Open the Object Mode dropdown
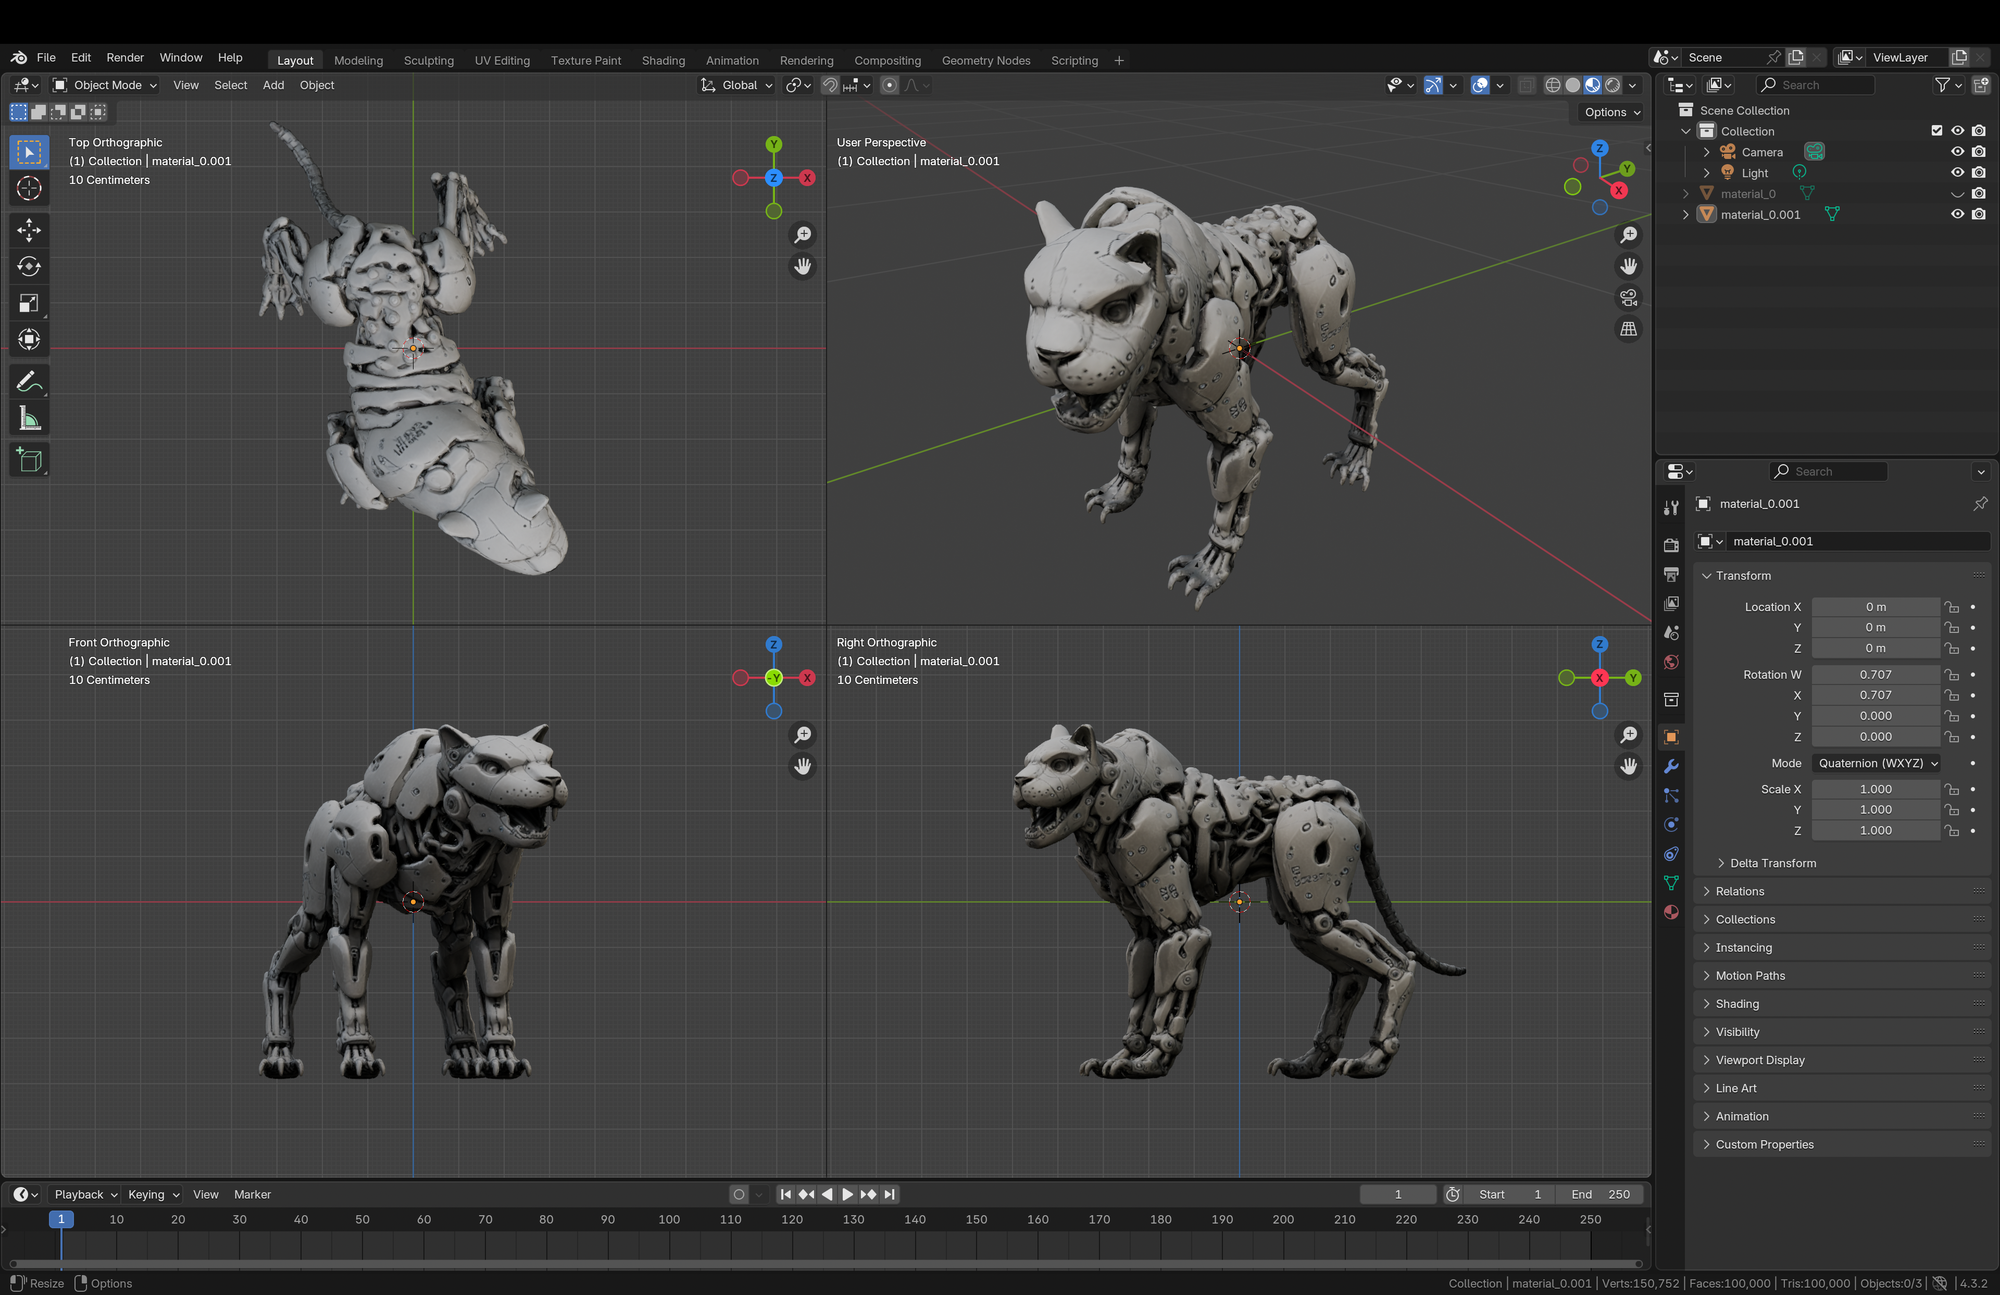 (105, 85)
